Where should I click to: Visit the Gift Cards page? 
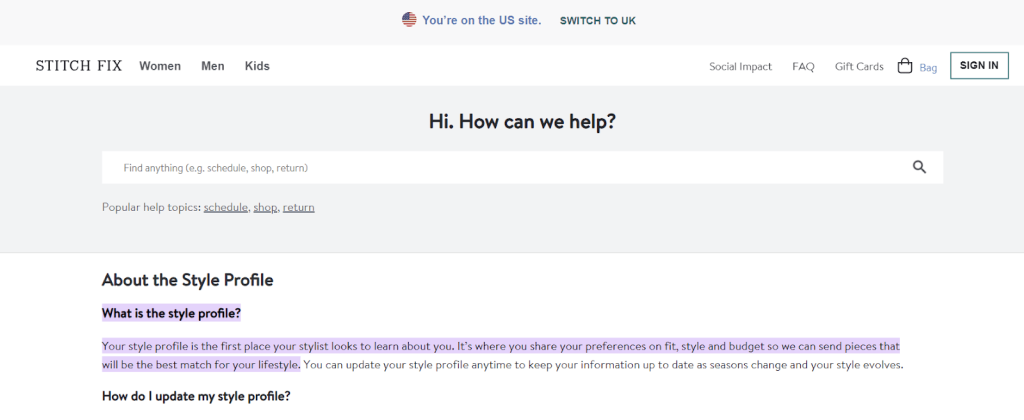click(859, 67)
